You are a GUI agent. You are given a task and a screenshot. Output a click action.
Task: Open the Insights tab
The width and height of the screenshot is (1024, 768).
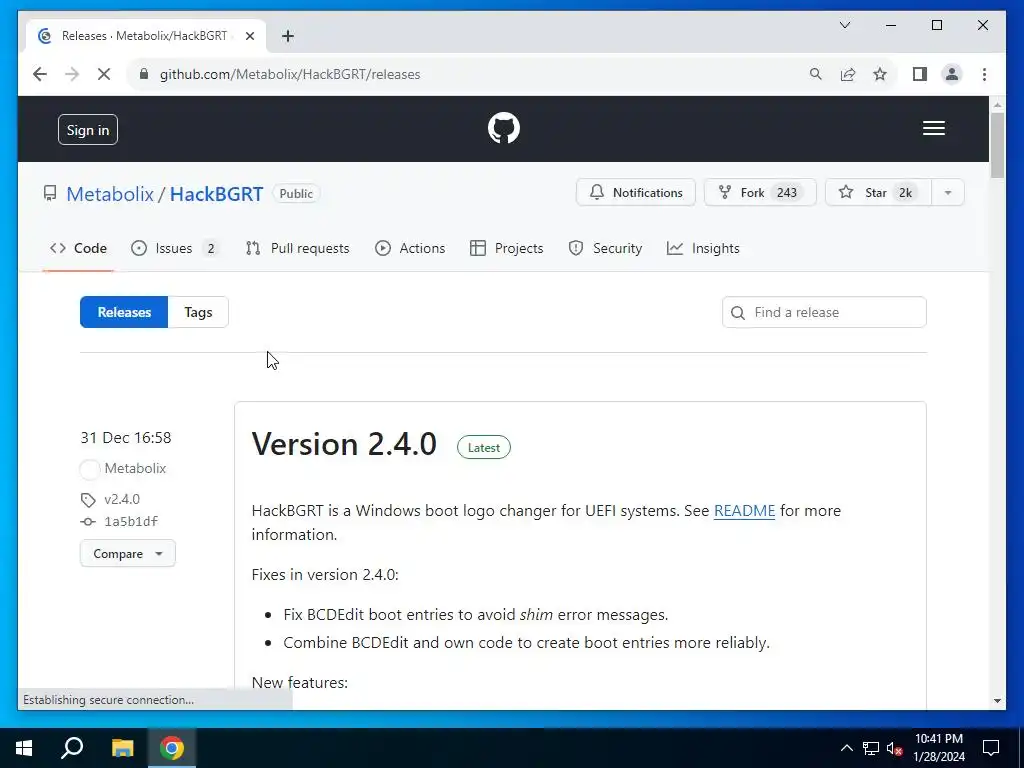[x=703, y=248]
